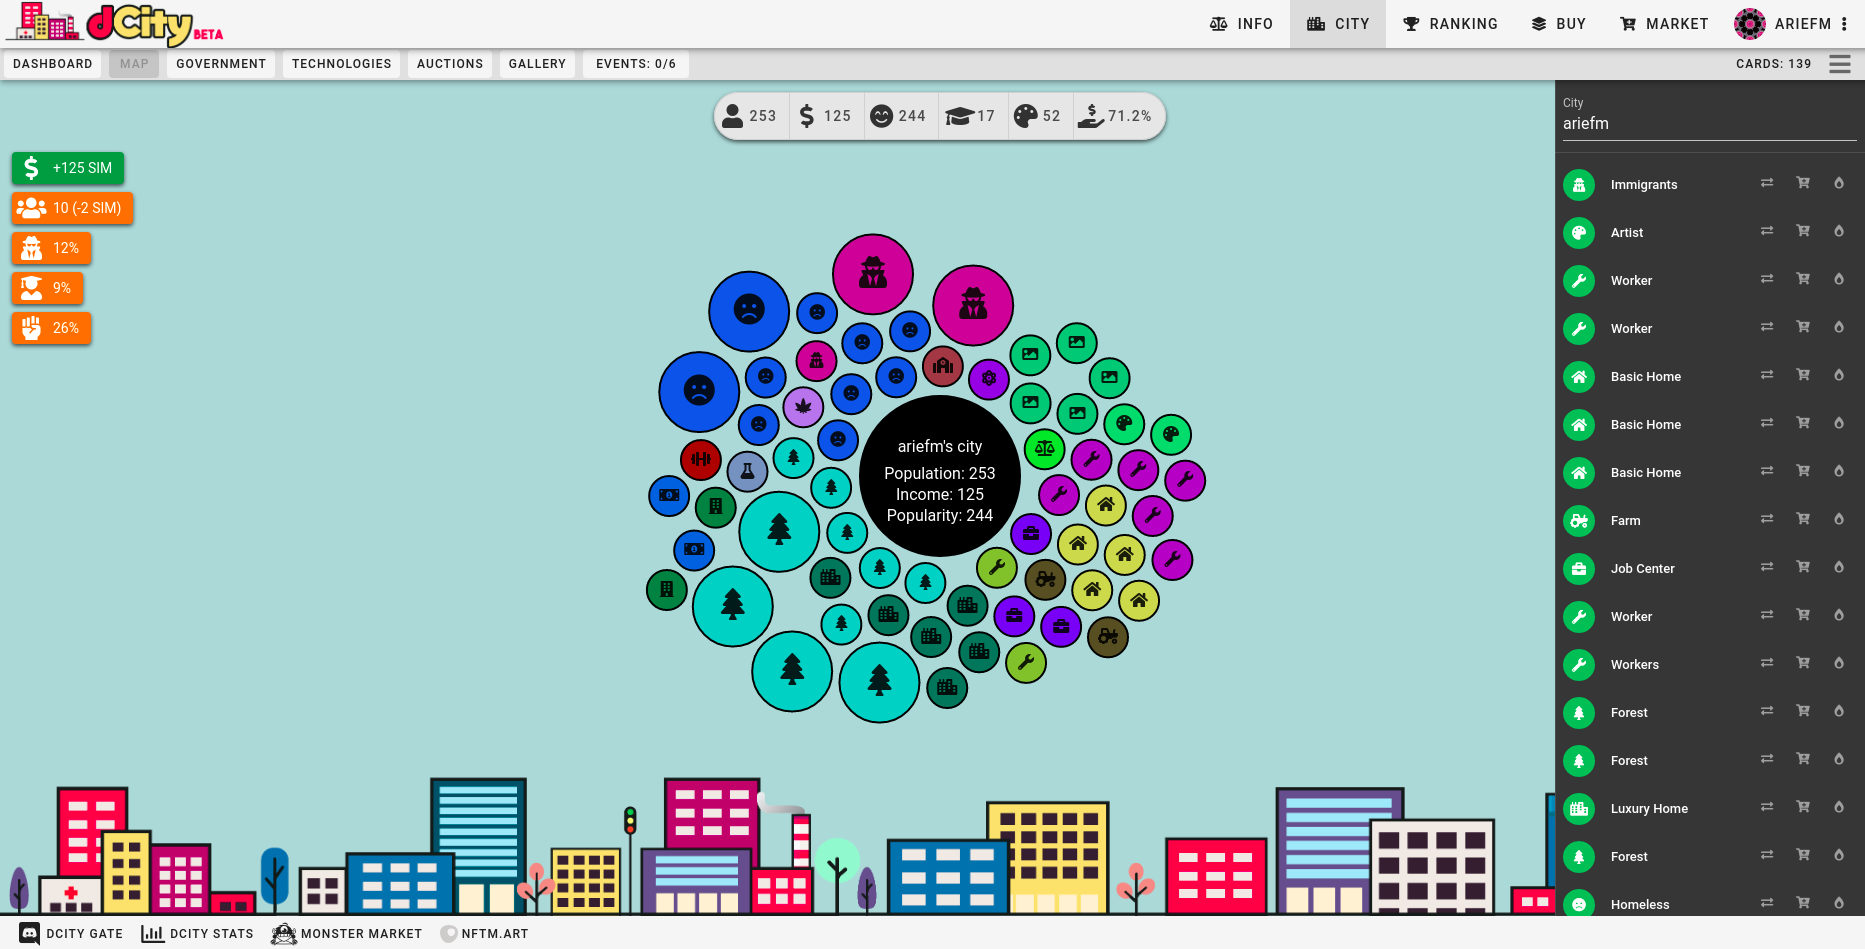Image resolution: width=1865 pixels, height=949 pixels.
Task: Click the education stat showing 17
Action: 971,116
